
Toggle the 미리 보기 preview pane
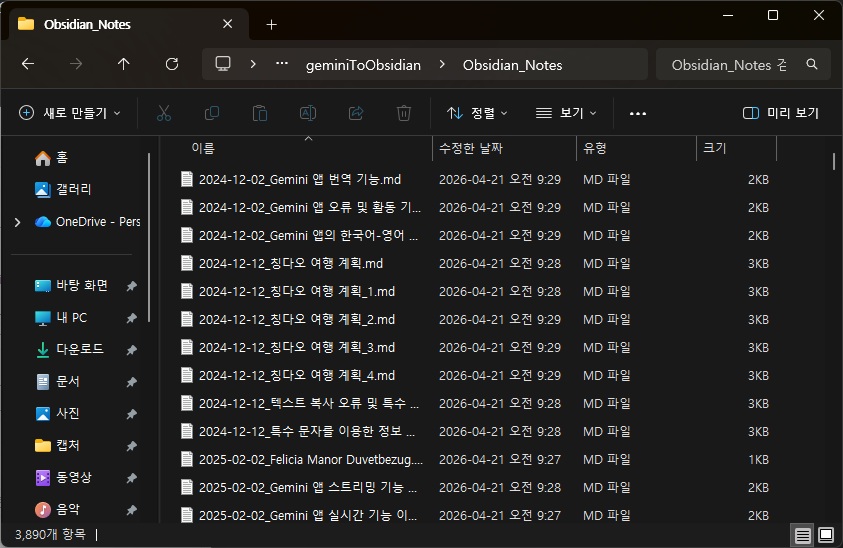(x=780, y=113)
